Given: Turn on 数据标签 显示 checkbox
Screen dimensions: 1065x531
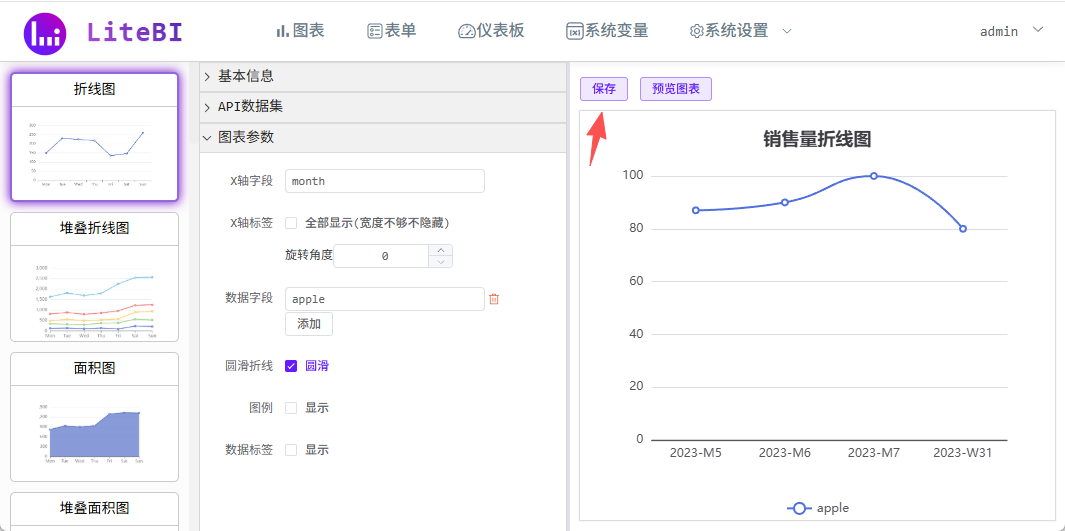Looking at the screenshot, I should [x=291, y=450].
